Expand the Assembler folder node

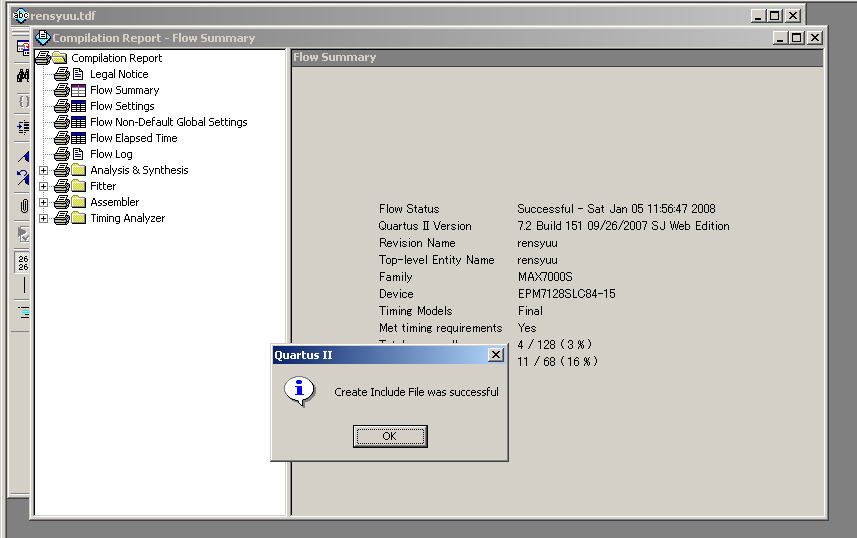(43, 202)
